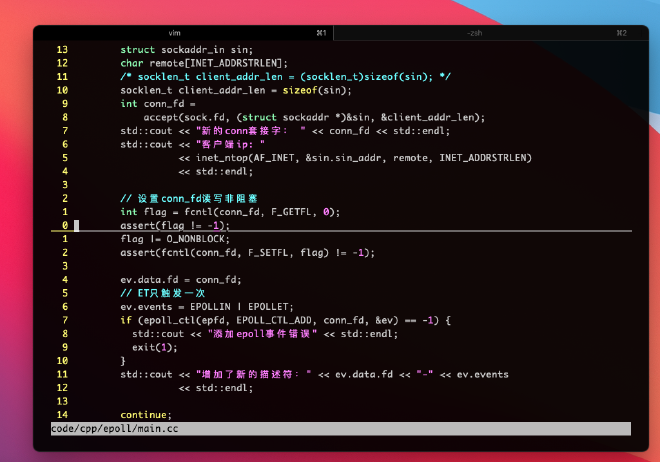Click '<< std::endl;' under inet_ntop line
Viewport: 660px width, 462px height.
click(216, 171)
